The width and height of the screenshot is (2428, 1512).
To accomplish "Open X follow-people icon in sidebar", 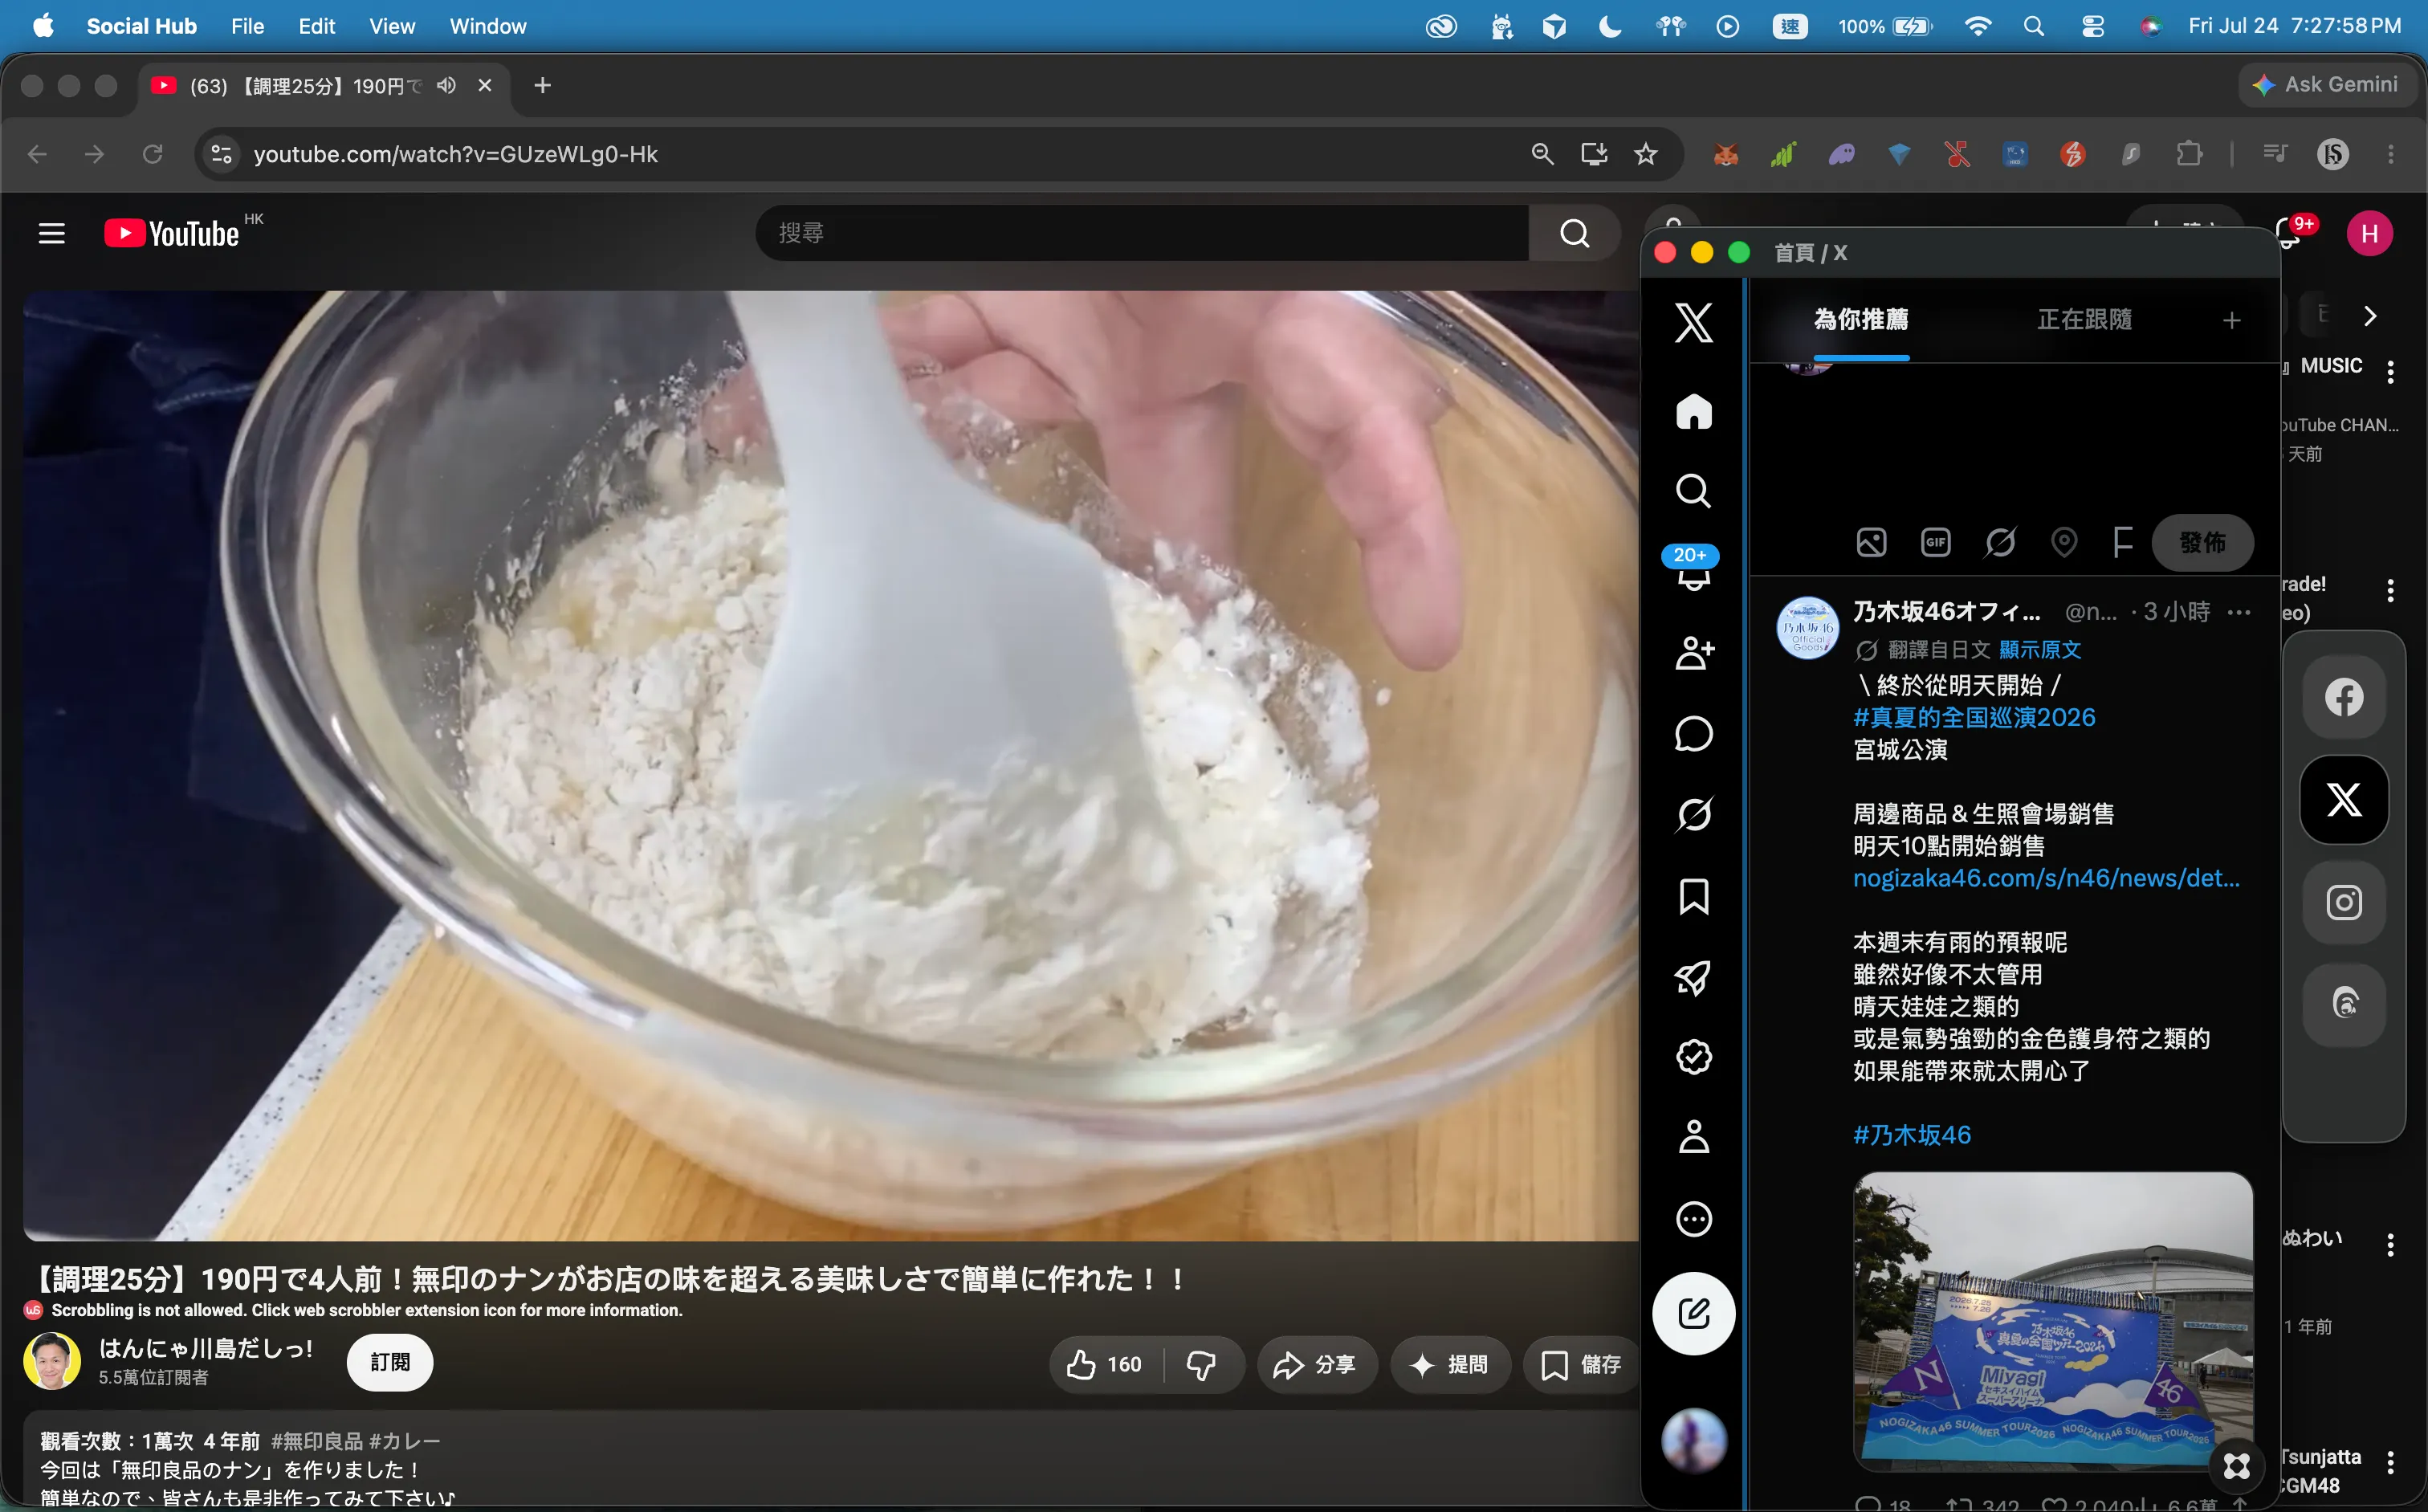I will tap(1693, 653).
